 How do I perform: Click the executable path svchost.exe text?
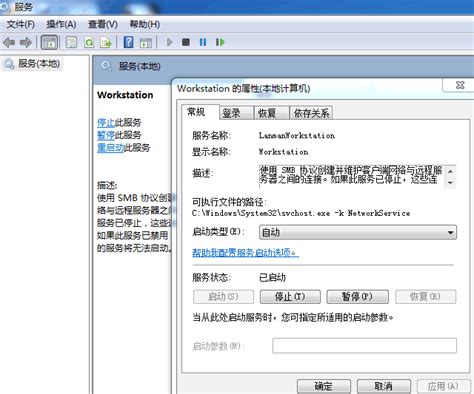click(301, 213)
